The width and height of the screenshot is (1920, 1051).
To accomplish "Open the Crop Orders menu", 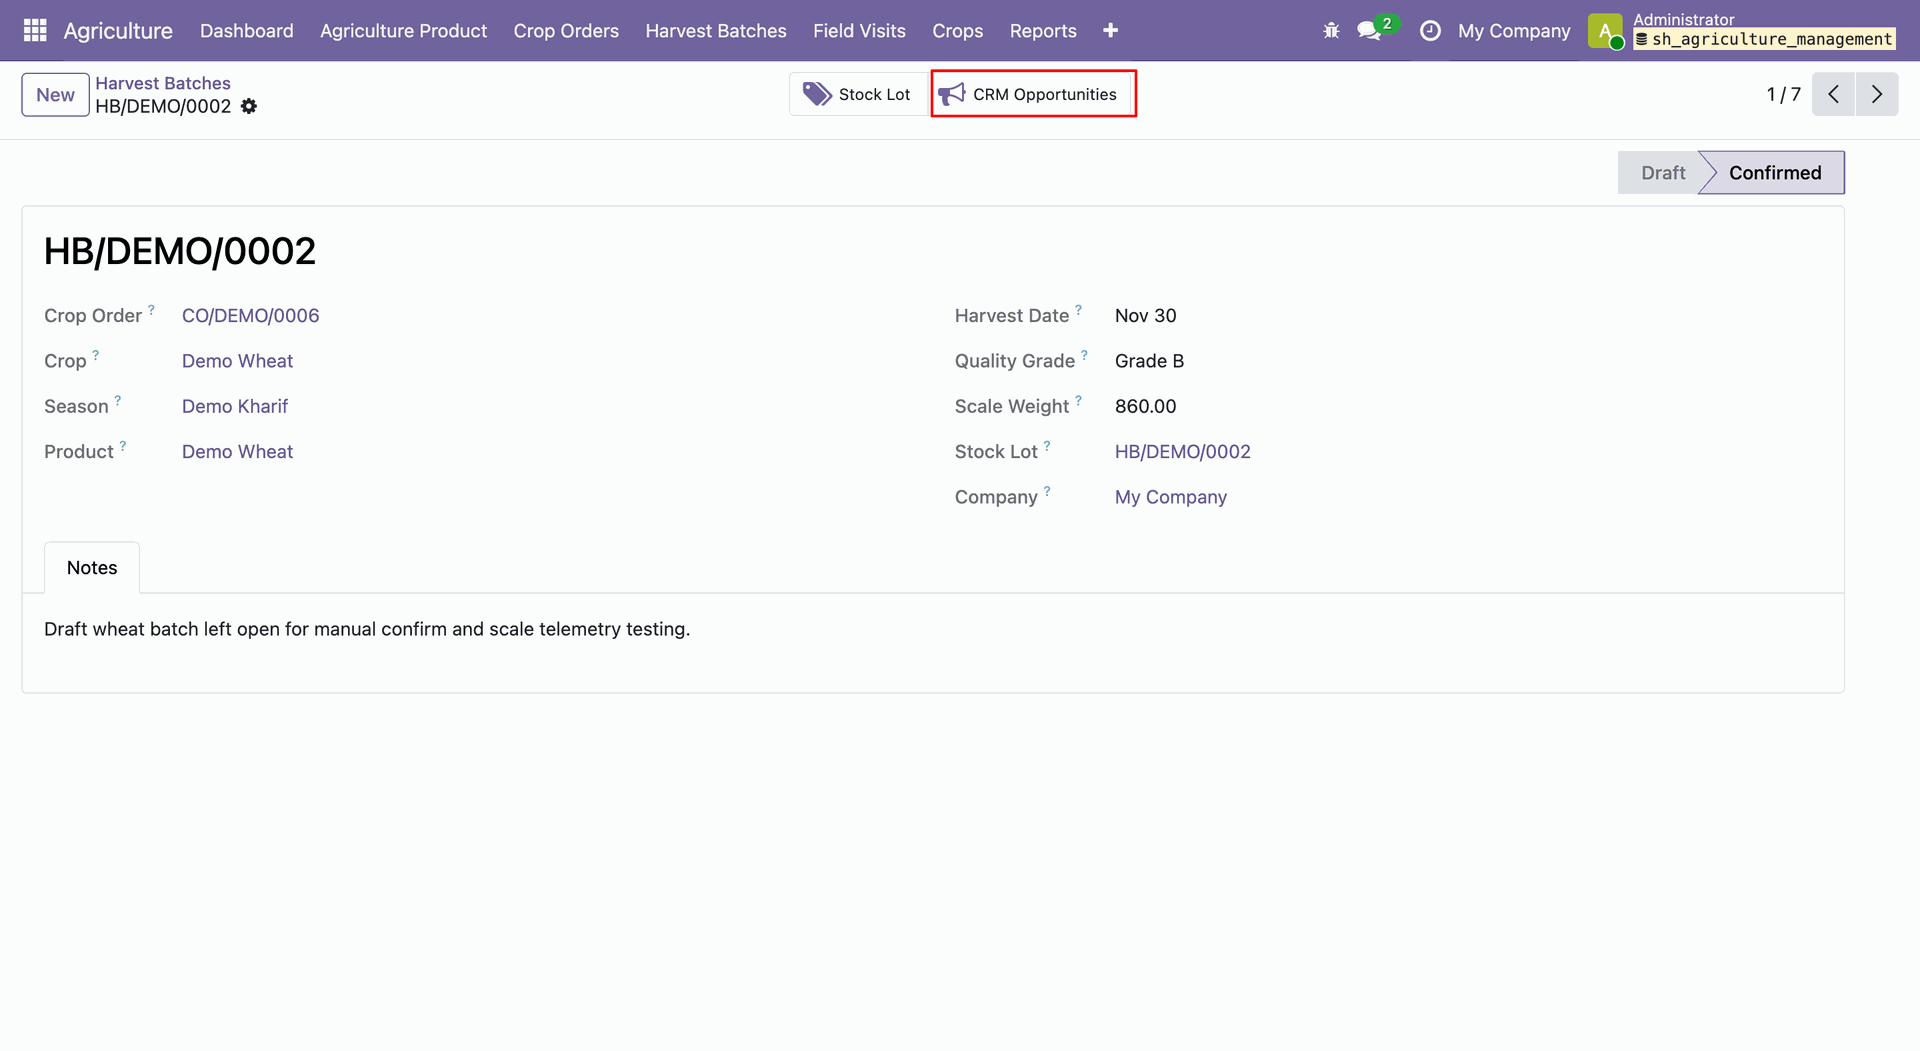I will [566, 31].
